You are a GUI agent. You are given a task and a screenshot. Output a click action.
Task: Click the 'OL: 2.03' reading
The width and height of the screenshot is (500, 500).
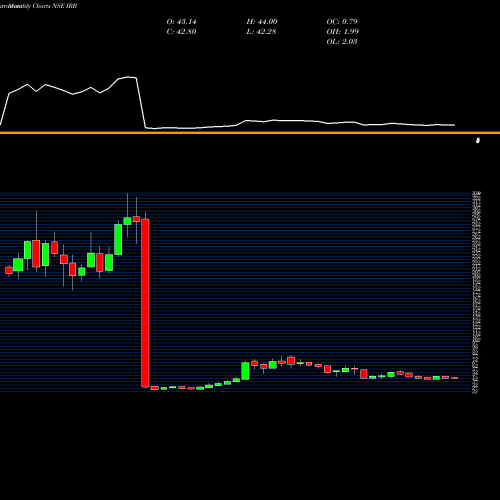tap(342, 42)
